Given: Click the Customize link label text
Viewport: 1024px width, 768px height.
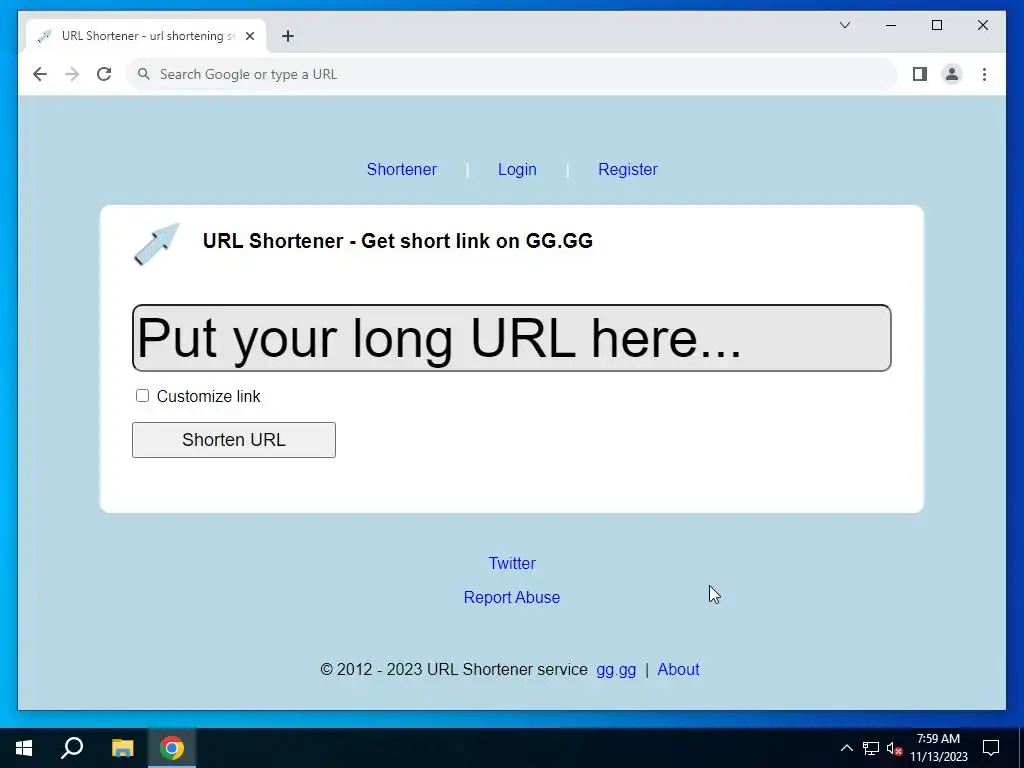Looking at the screenshot, I should click(x=208, y=396).
